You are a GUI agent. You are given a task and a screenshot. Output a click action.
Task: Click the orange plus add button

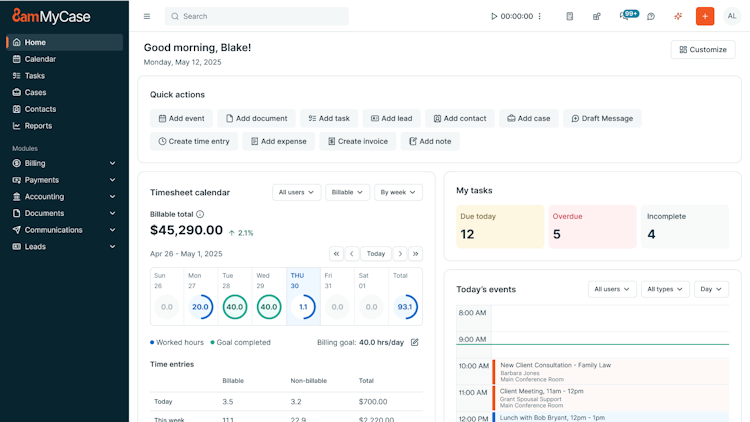click(x=705, y=16)
